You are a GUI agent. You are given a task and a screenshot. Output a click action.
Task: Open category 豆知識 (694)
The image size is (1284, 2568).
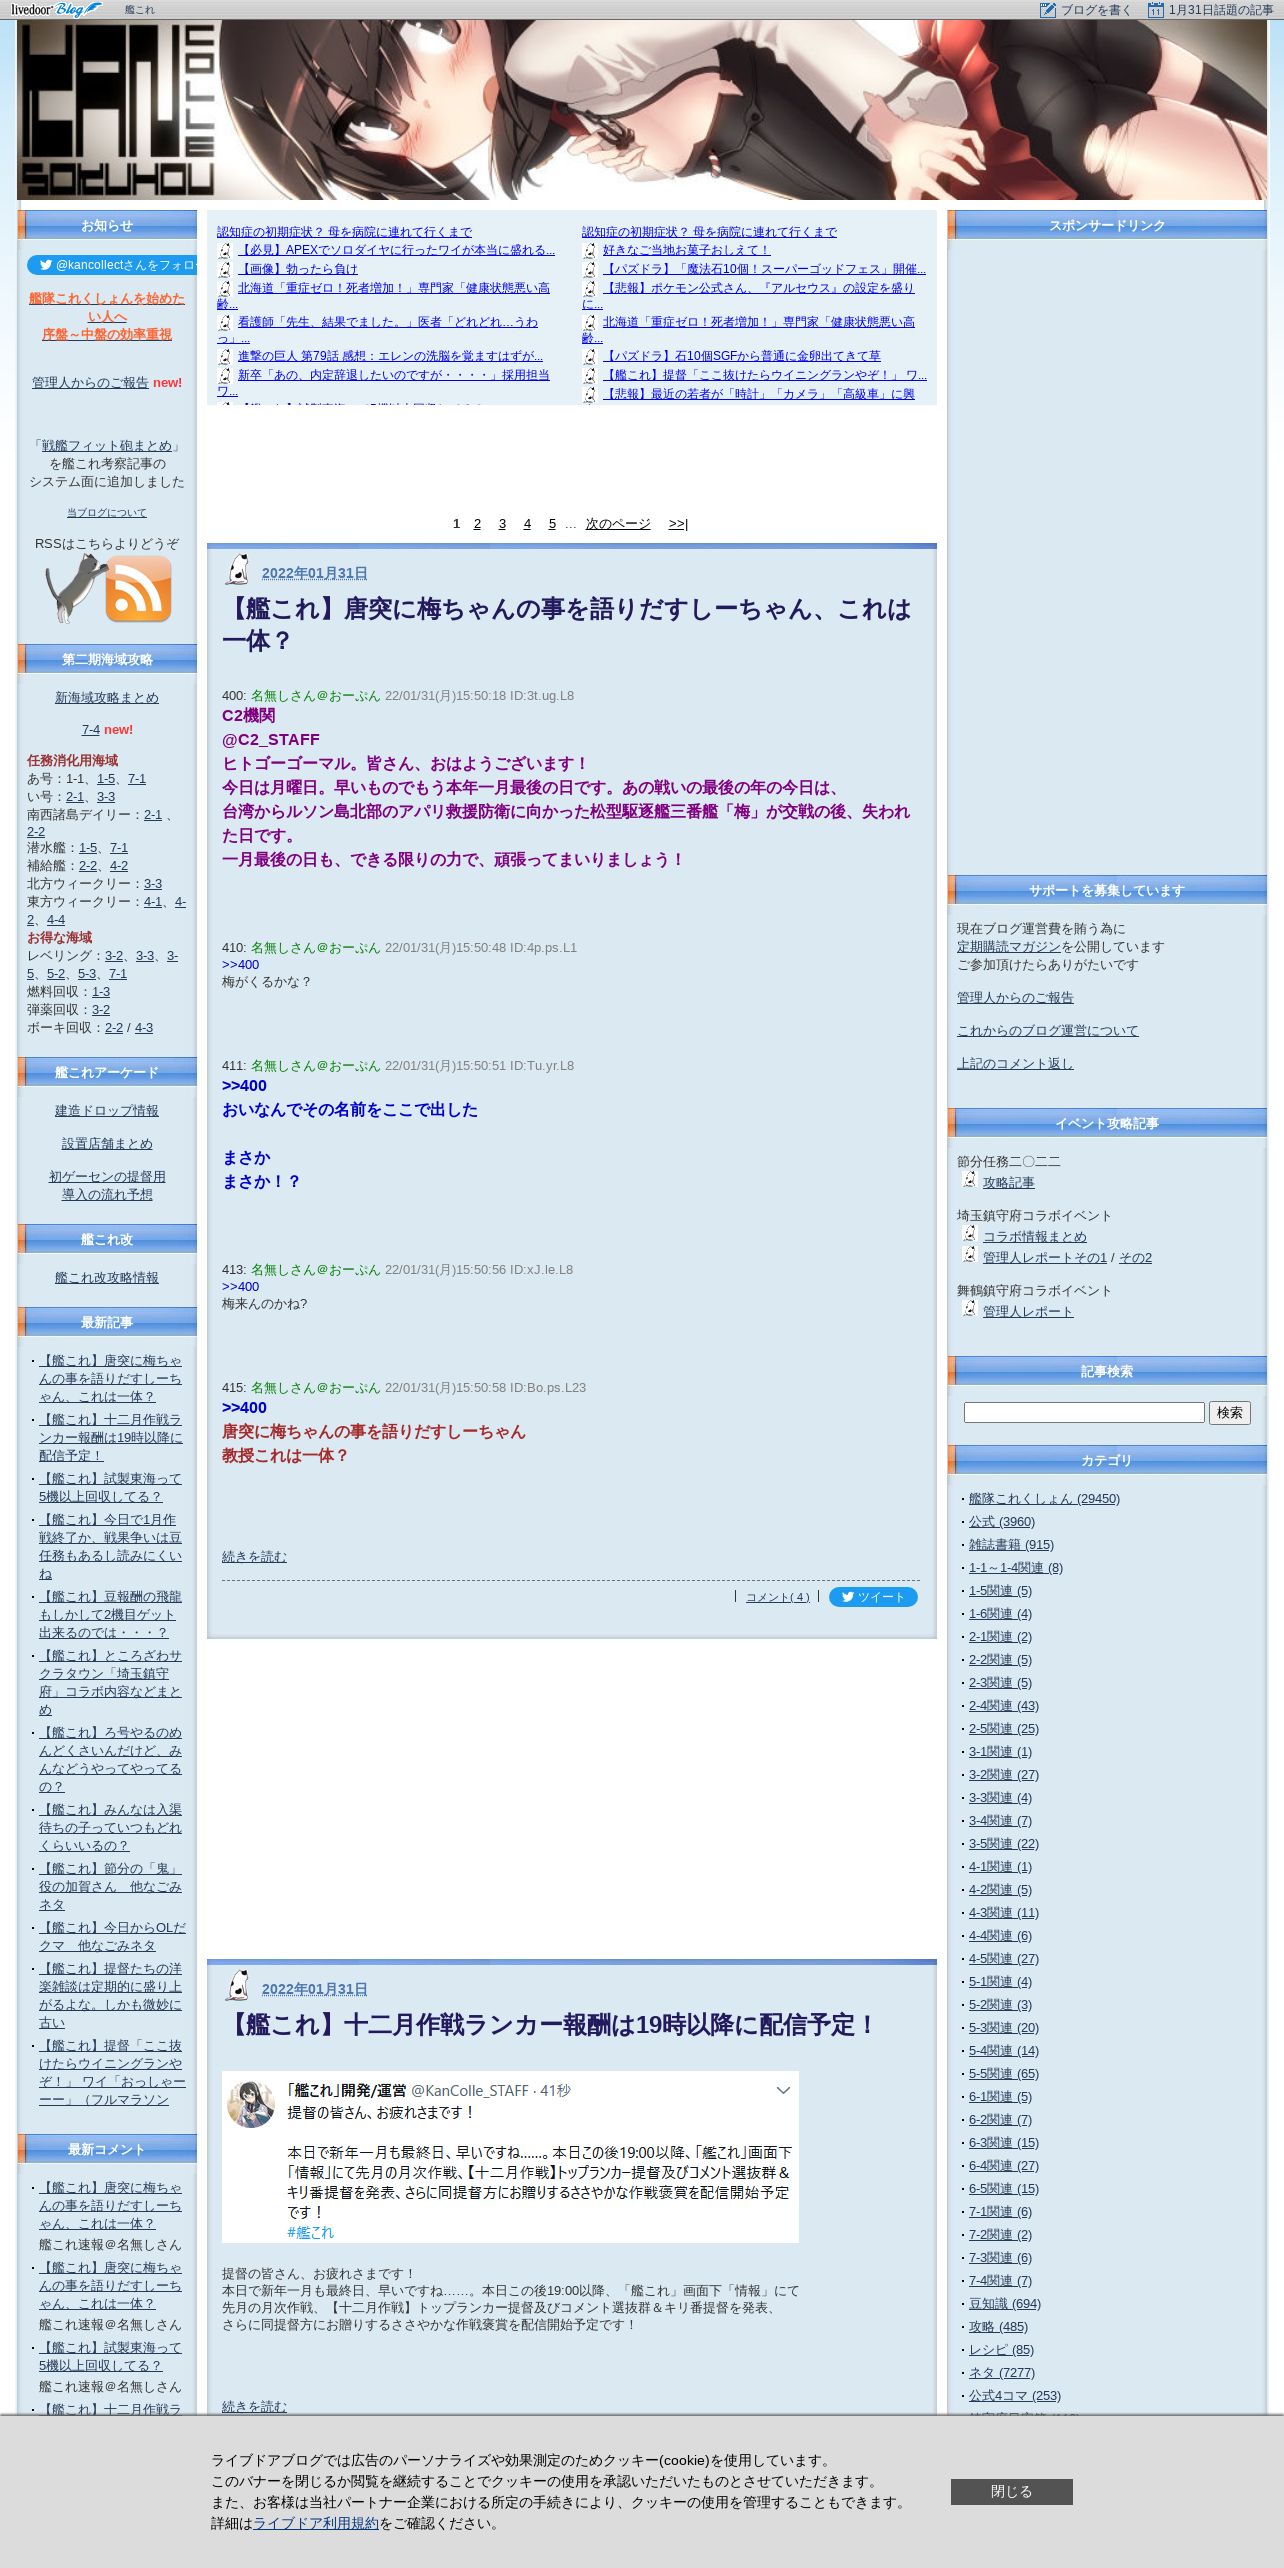pos(1005,2304)
